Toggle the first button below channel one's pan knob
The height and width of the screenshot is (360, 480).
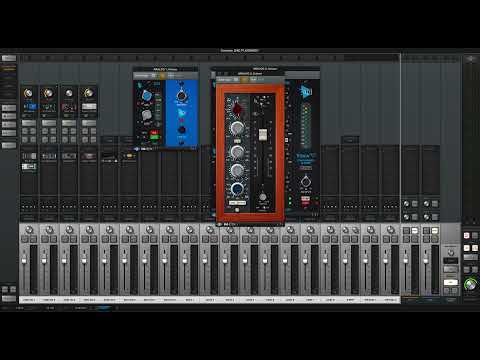25,239
